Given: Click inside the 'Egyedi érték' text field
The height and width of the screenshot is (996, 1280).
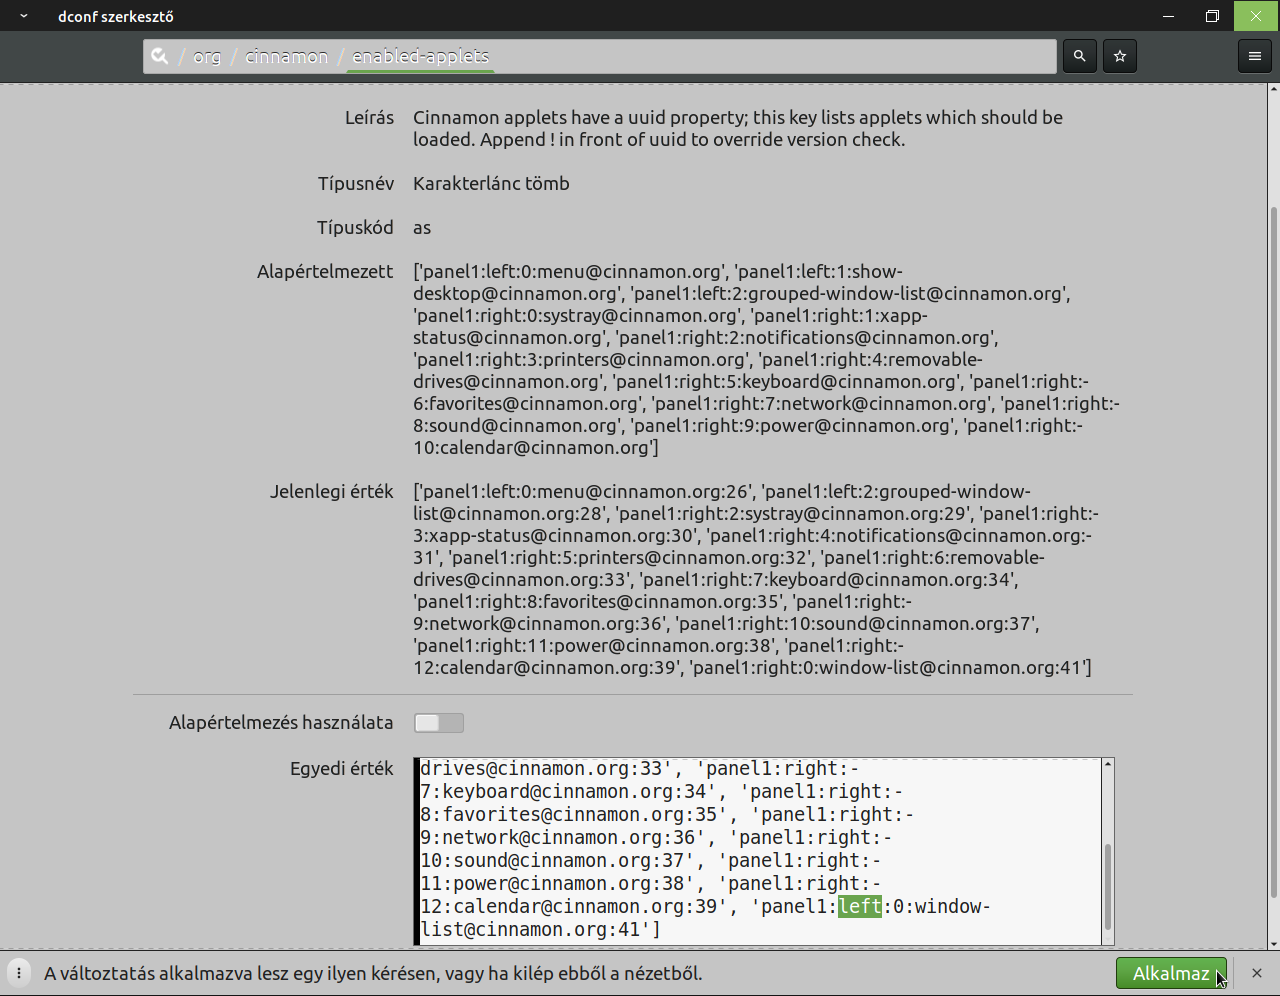Looking at the screenshot, I should [x=759, y=852].
